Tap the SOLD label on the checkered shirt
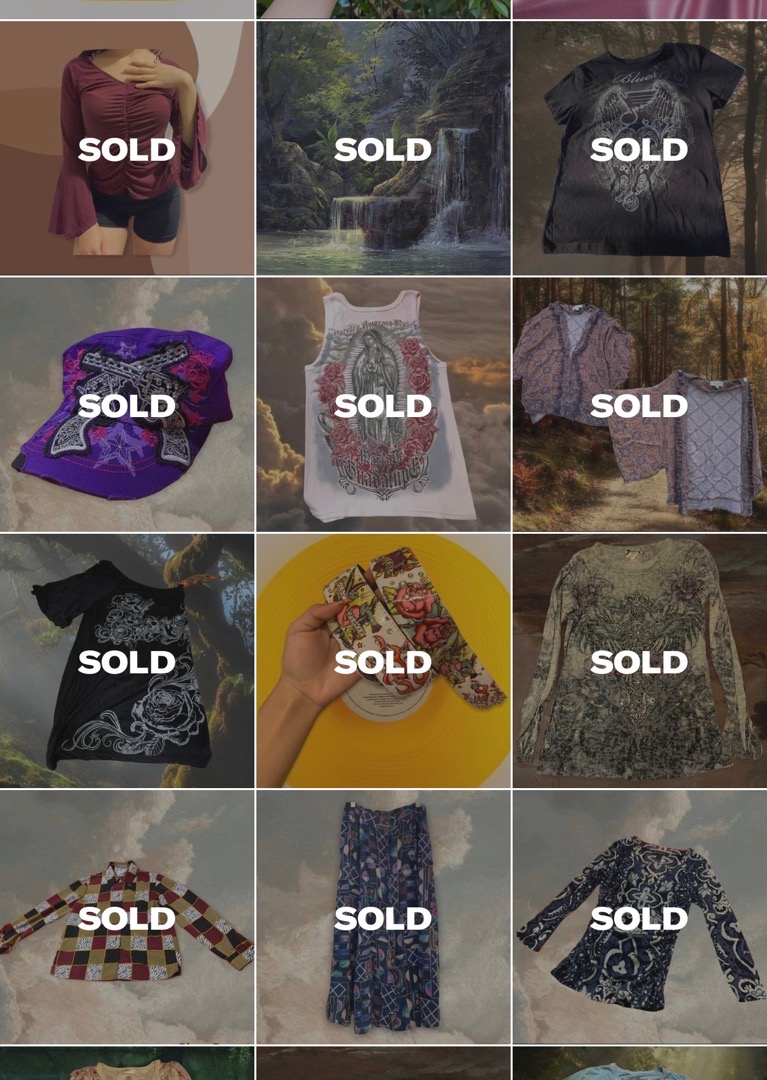Image resolution: width=767 pixels, height=1080 pixels. (x=127, y=918)
